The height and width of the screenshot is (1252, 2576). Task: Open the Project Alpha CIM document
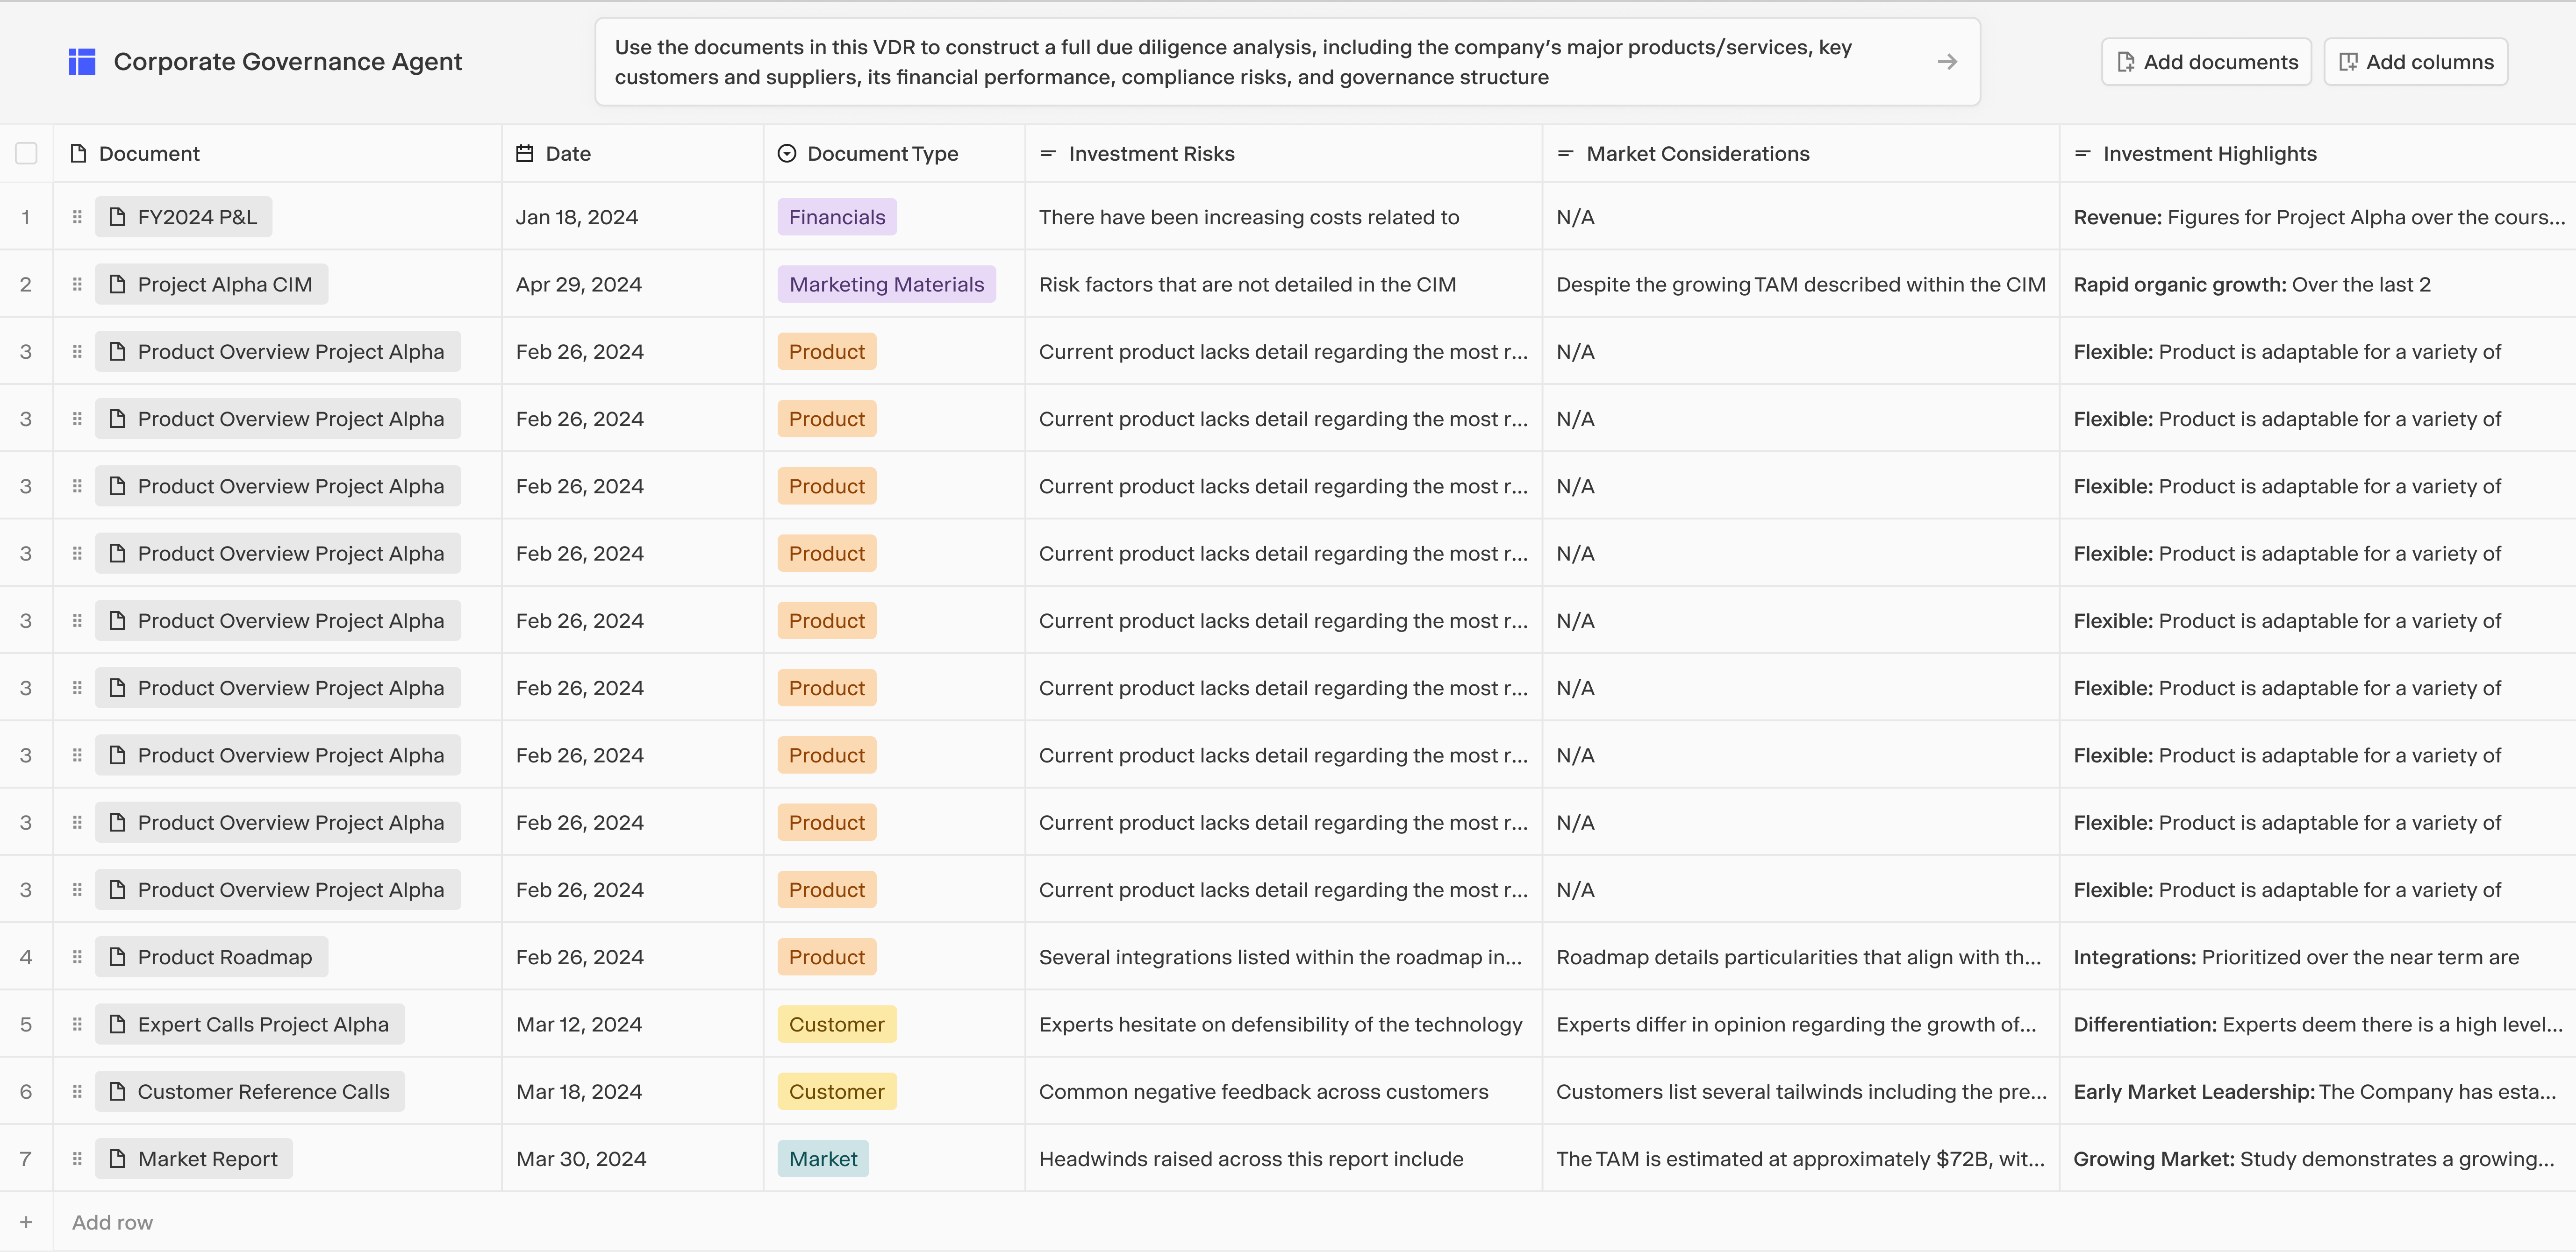click(x=210, y=284)
